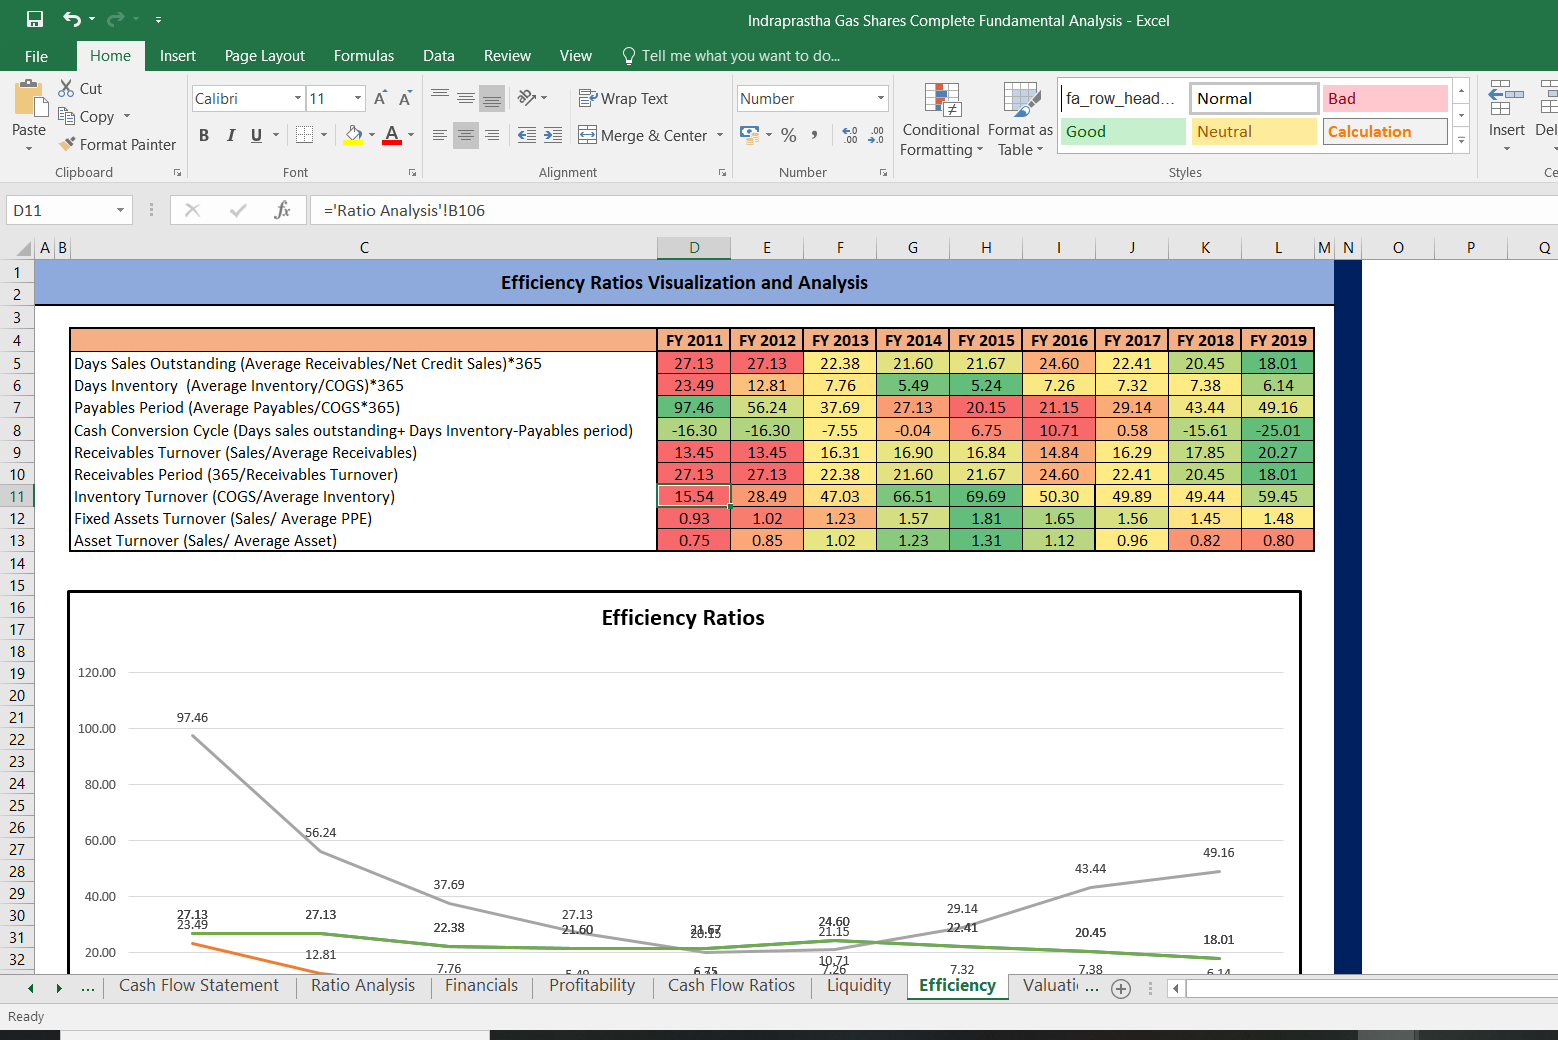Open the Name Box dropdown arrow
The height and width of the screenshot is (1040, 1558).
click(x=120, y=210)
